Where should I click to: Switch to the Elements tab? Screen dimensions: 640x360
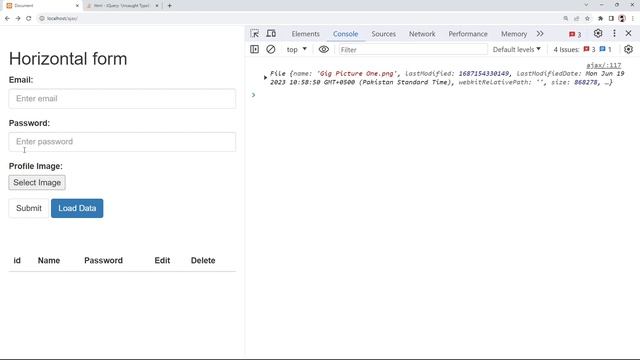point(305,34)
